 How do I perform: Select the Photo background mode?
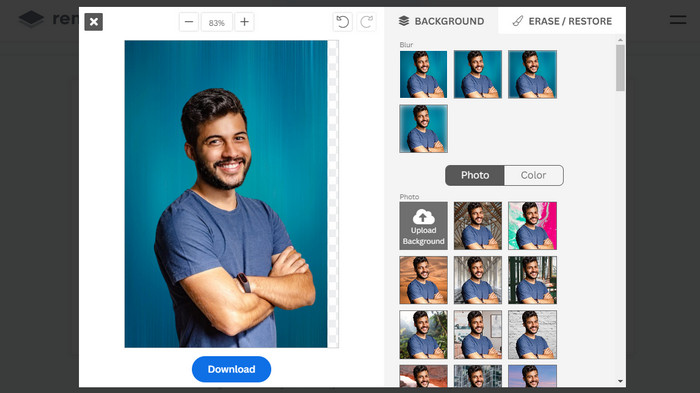[x=475, y=175]
